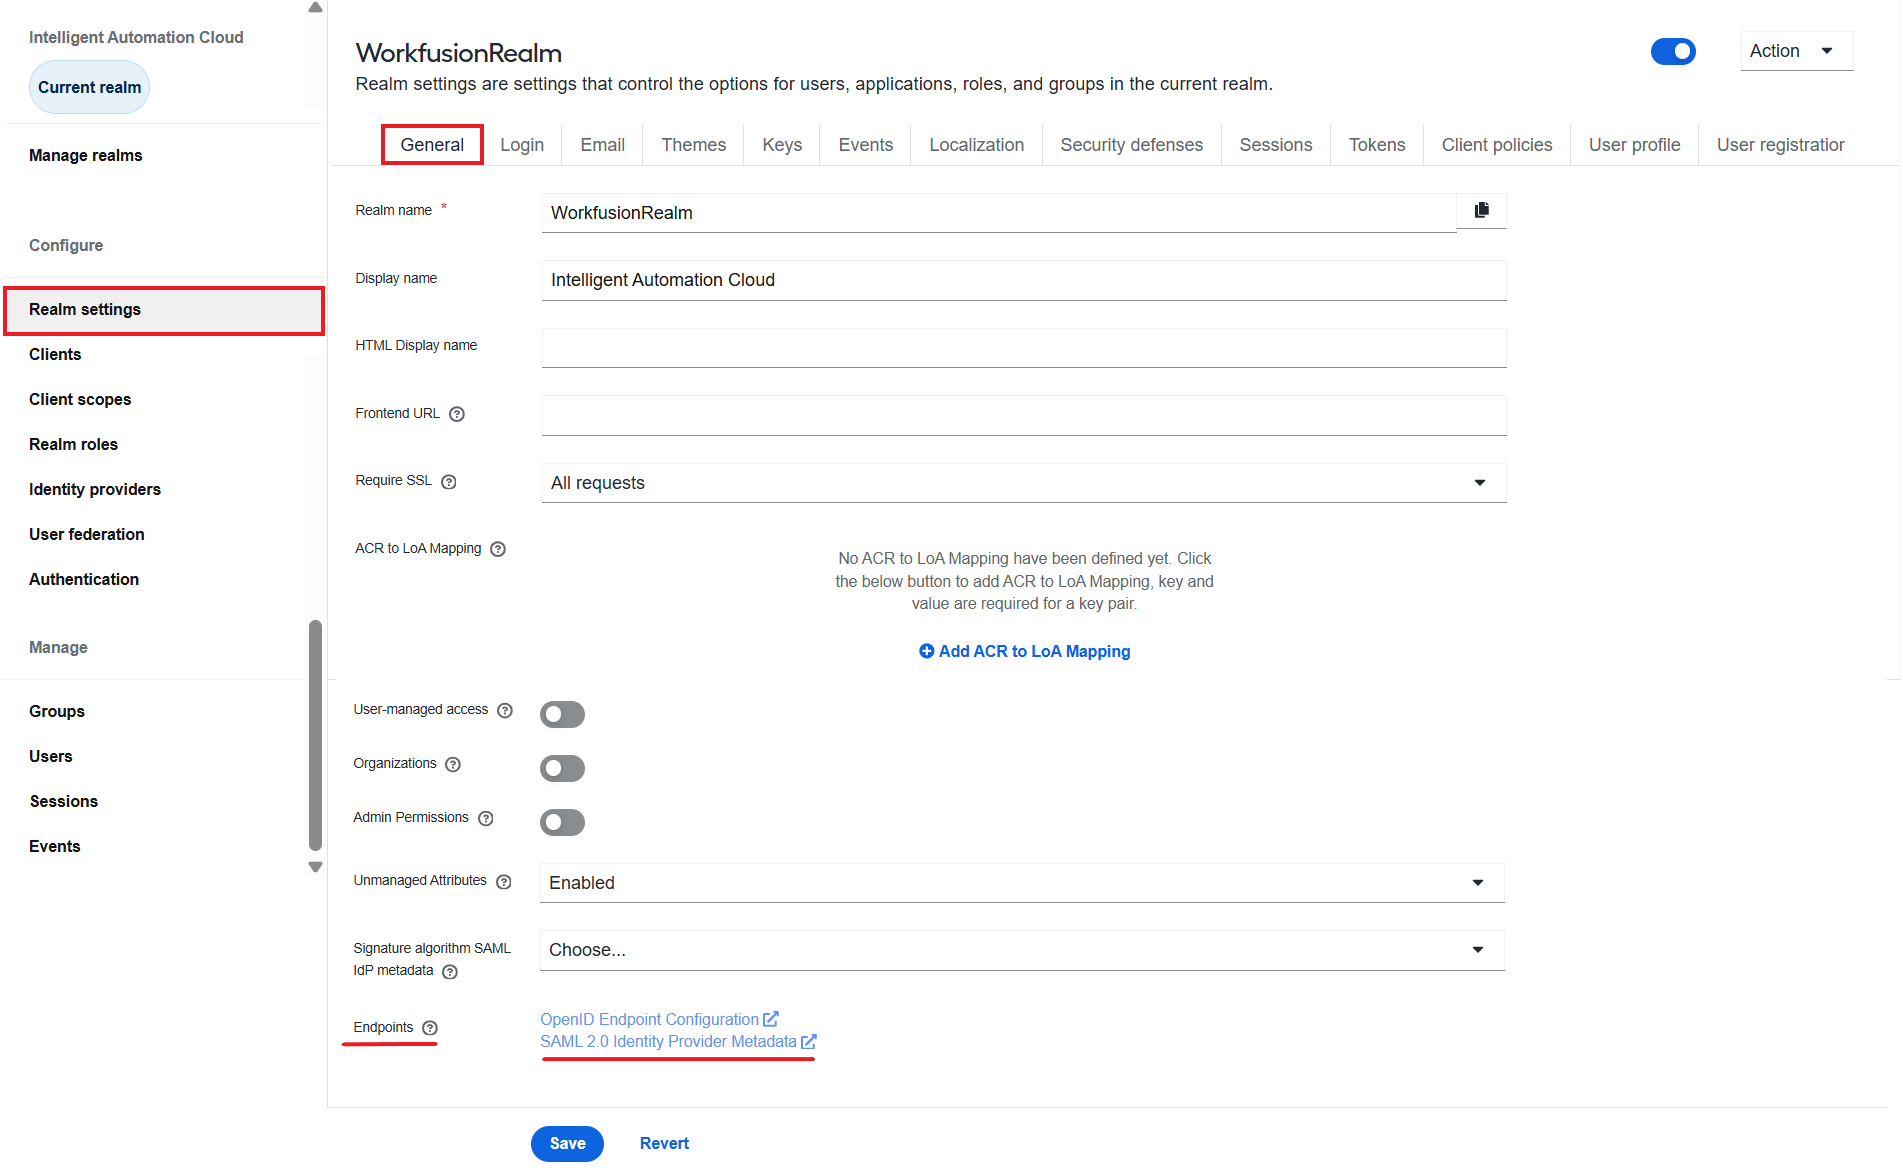This screenshot has height=1172, width=1903.
Task: Open Users in sidebar
Action: click(51, 757)
